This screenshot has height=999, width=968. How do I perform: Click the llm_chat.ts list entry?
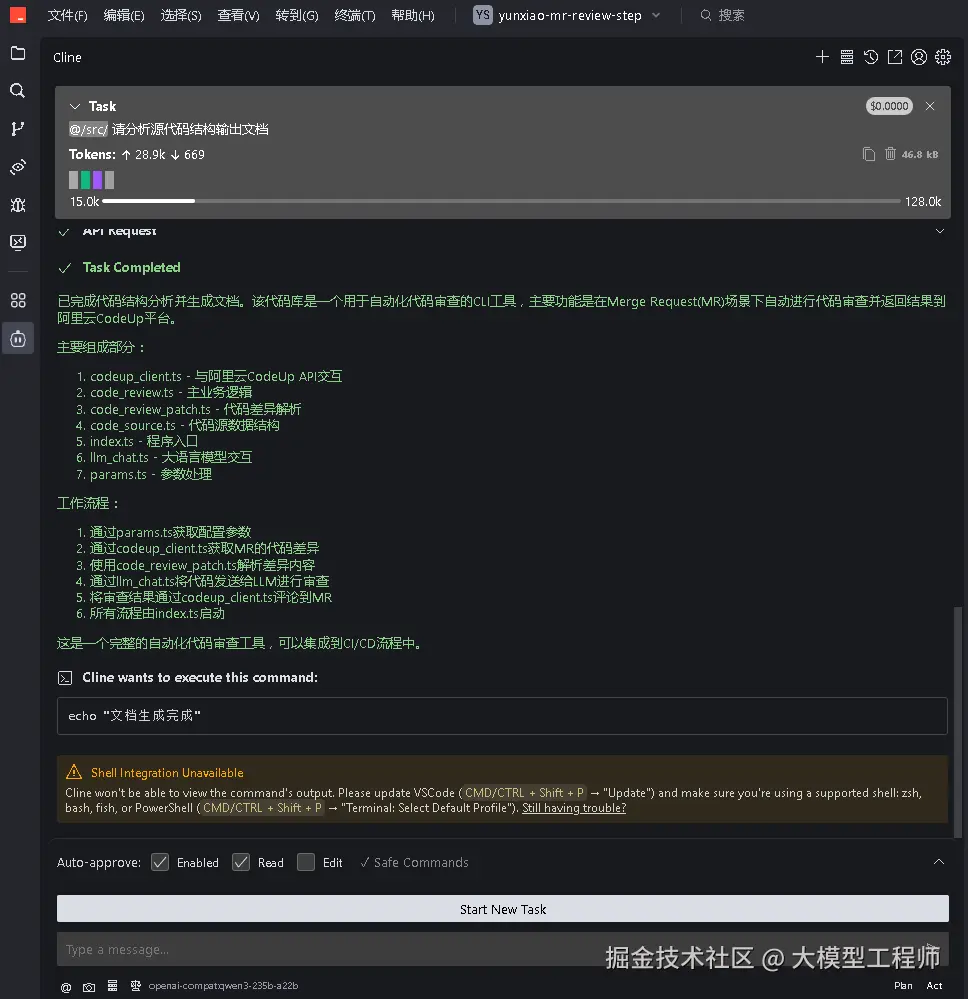pyautogui.click(x=171, y=457)
